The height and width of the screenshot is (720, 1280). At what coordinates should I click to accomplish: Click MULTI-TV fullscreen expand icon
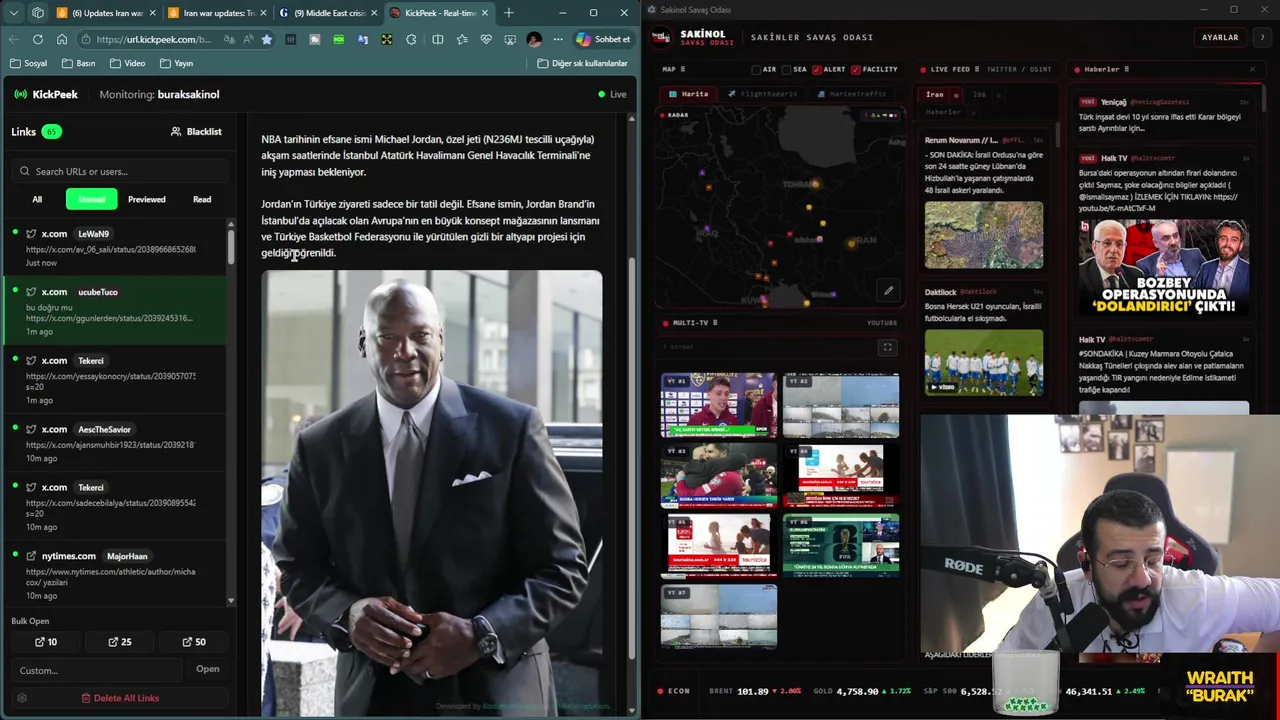887,347
